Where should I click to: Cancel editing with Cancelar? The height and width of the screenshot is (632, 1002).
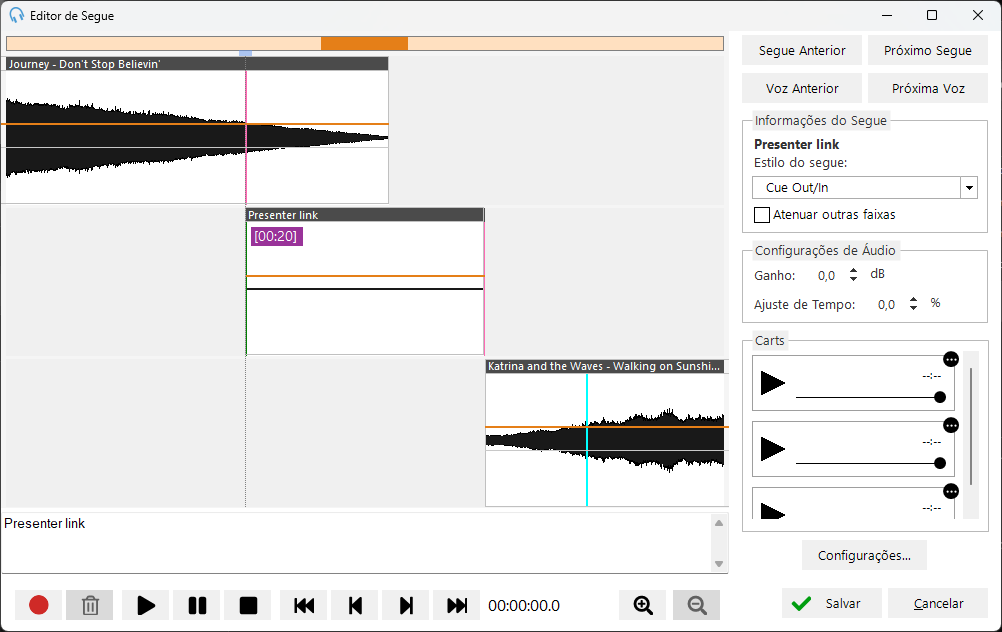pyautogui.click(x=938, y=603)
